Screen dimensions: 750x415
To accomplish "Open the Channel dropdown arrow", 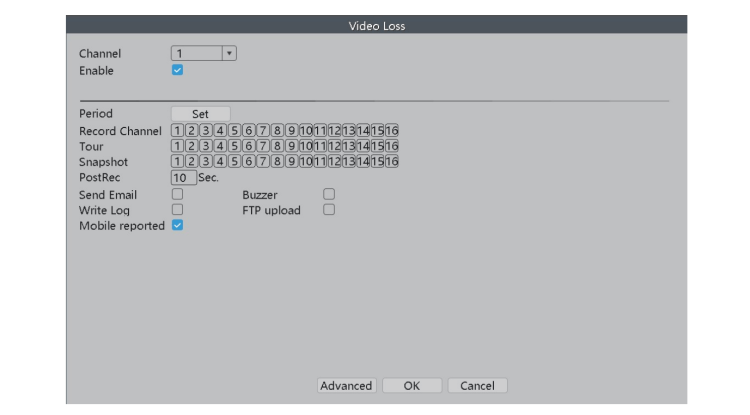I will click(229, 54).
